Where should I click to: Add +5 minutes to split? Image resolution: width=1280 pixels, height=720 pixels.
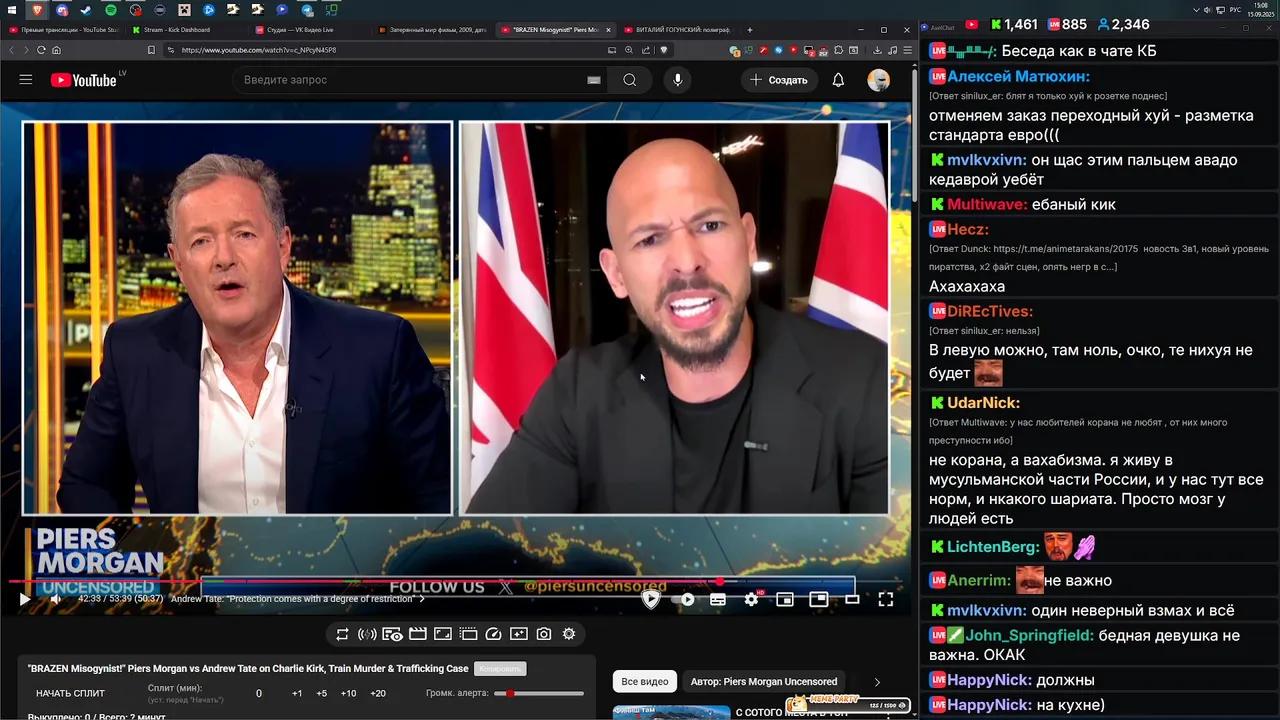(321, 693)
